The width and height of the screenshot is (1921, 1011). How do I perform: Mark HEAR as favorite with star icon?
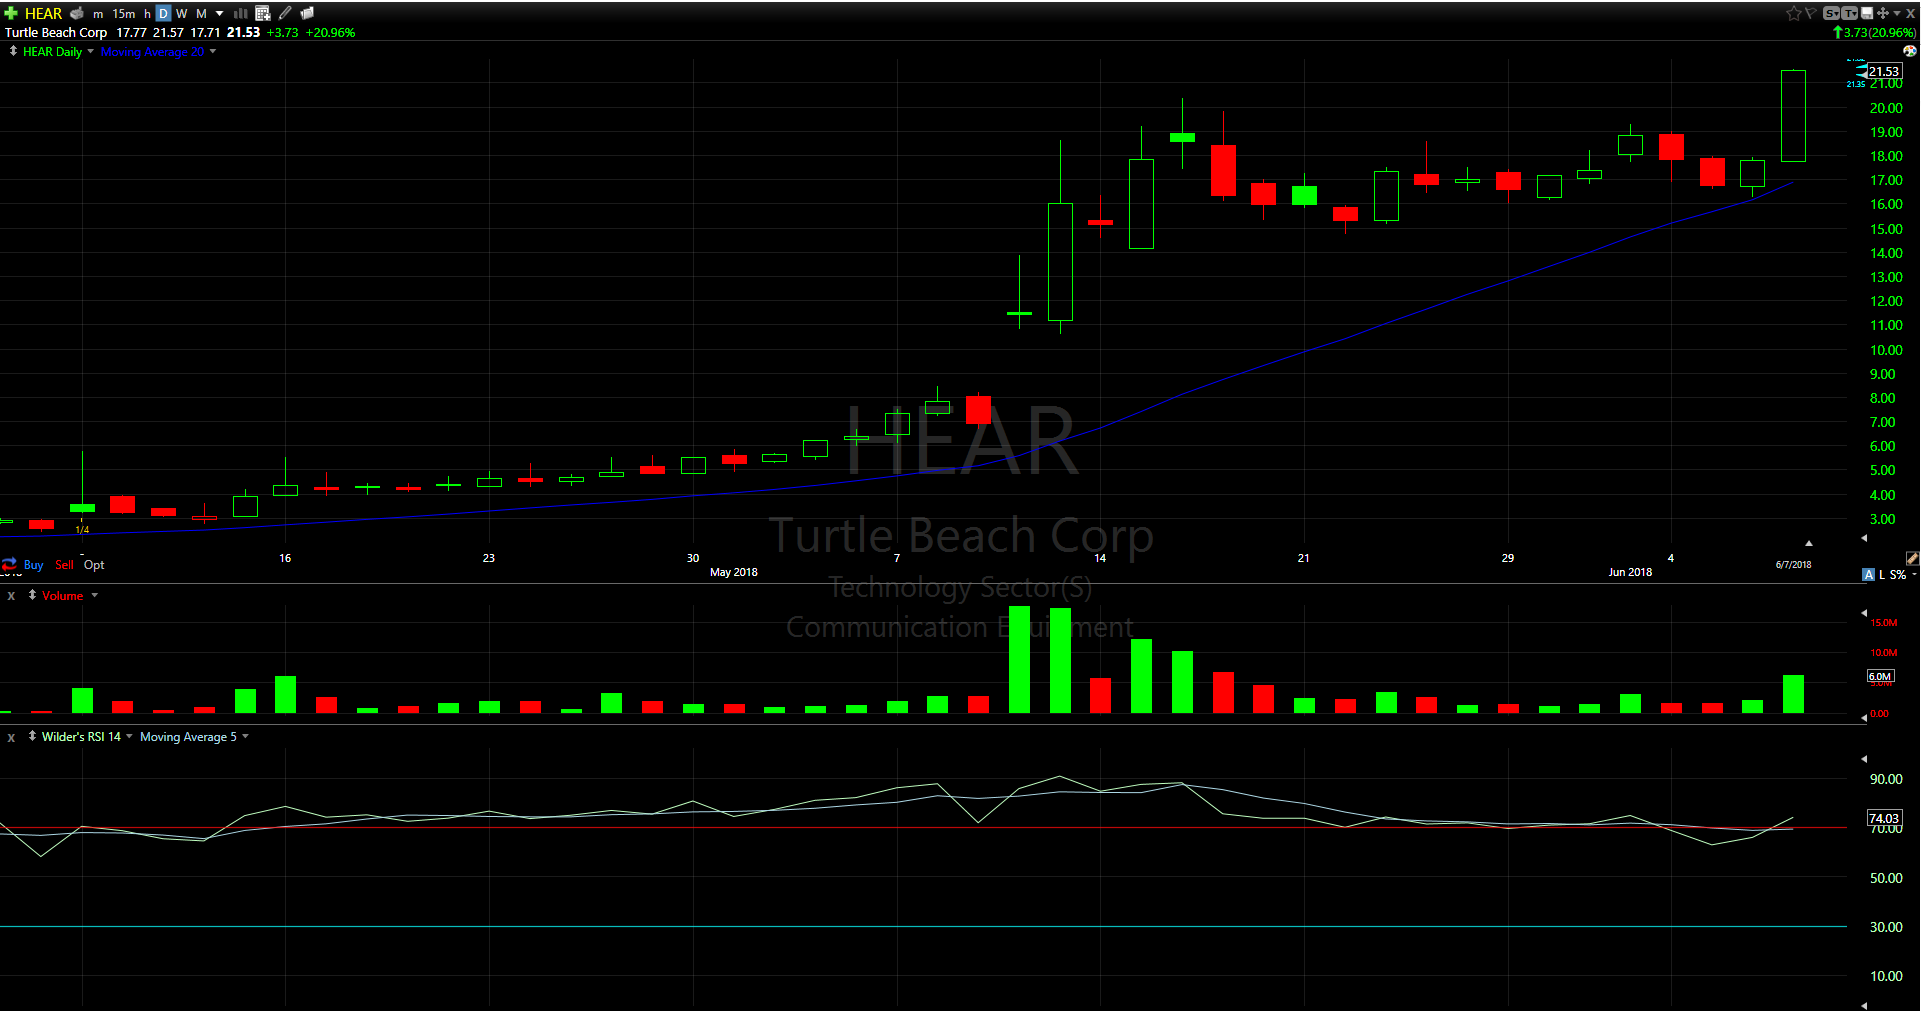(x=1793, y=13)
